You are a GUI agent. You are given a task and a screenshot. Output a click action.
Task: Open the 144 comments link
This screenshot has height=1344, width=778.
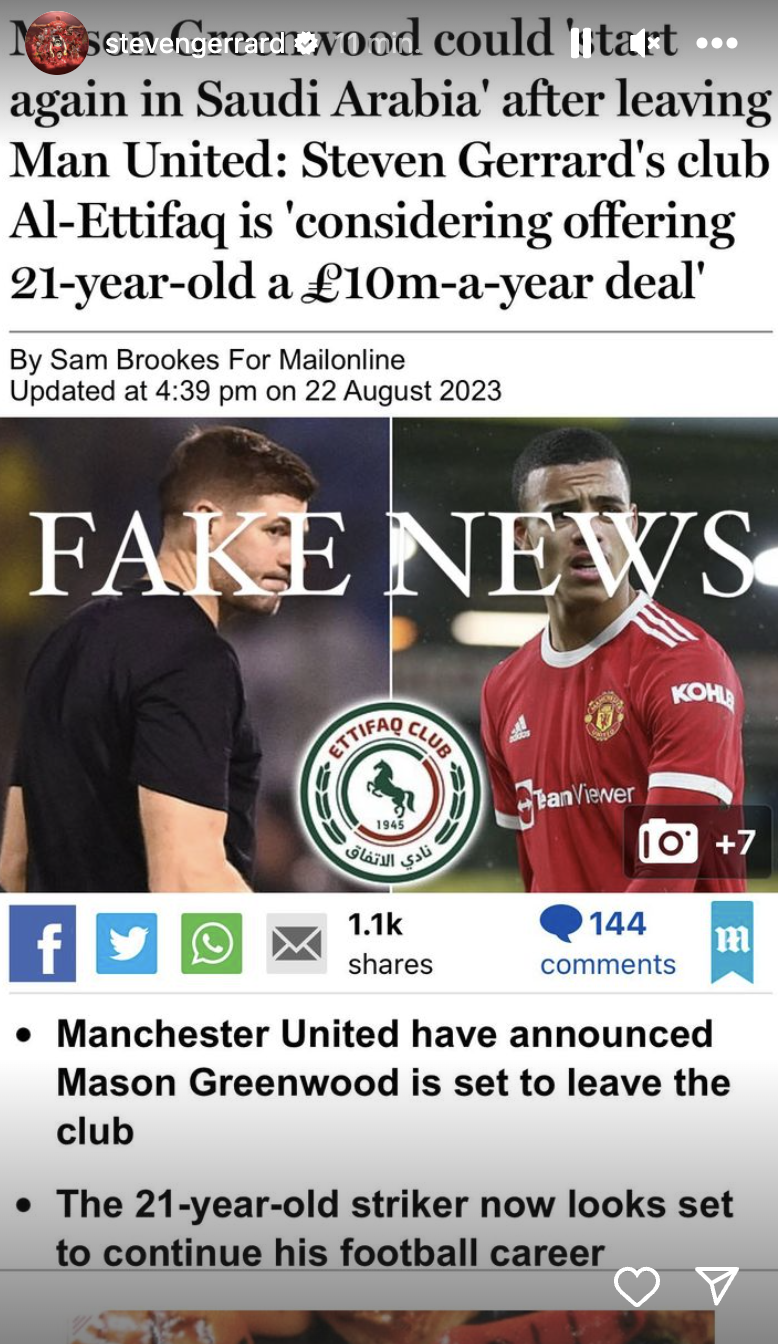pyautogui.click(x=608, y=942)
